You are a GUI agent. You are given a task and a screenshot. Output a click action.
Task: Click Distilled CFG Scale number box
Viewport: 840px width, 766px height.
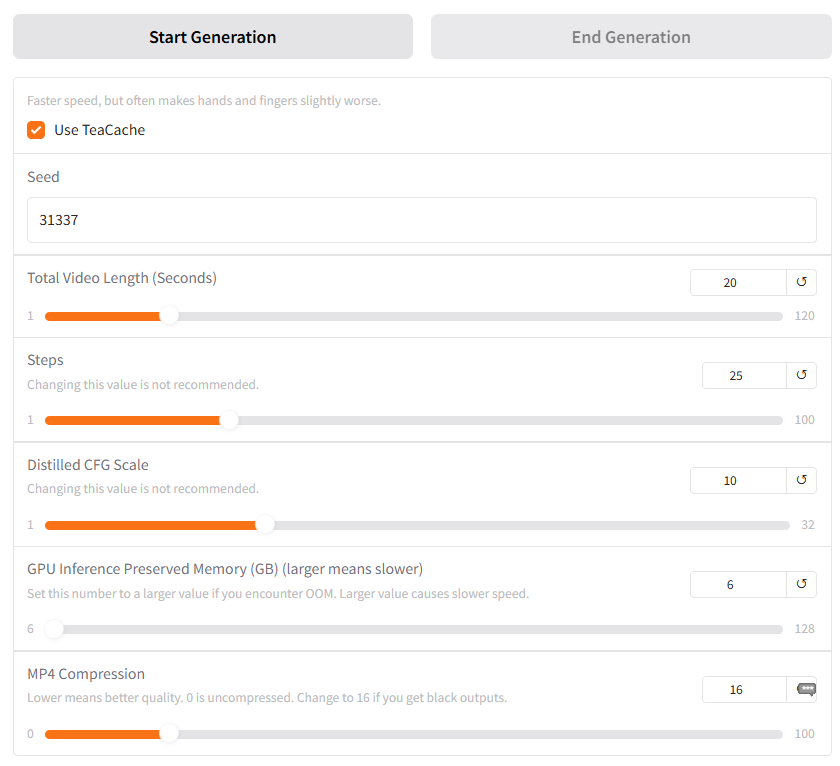pyautogui.click(x=738, y=480)
